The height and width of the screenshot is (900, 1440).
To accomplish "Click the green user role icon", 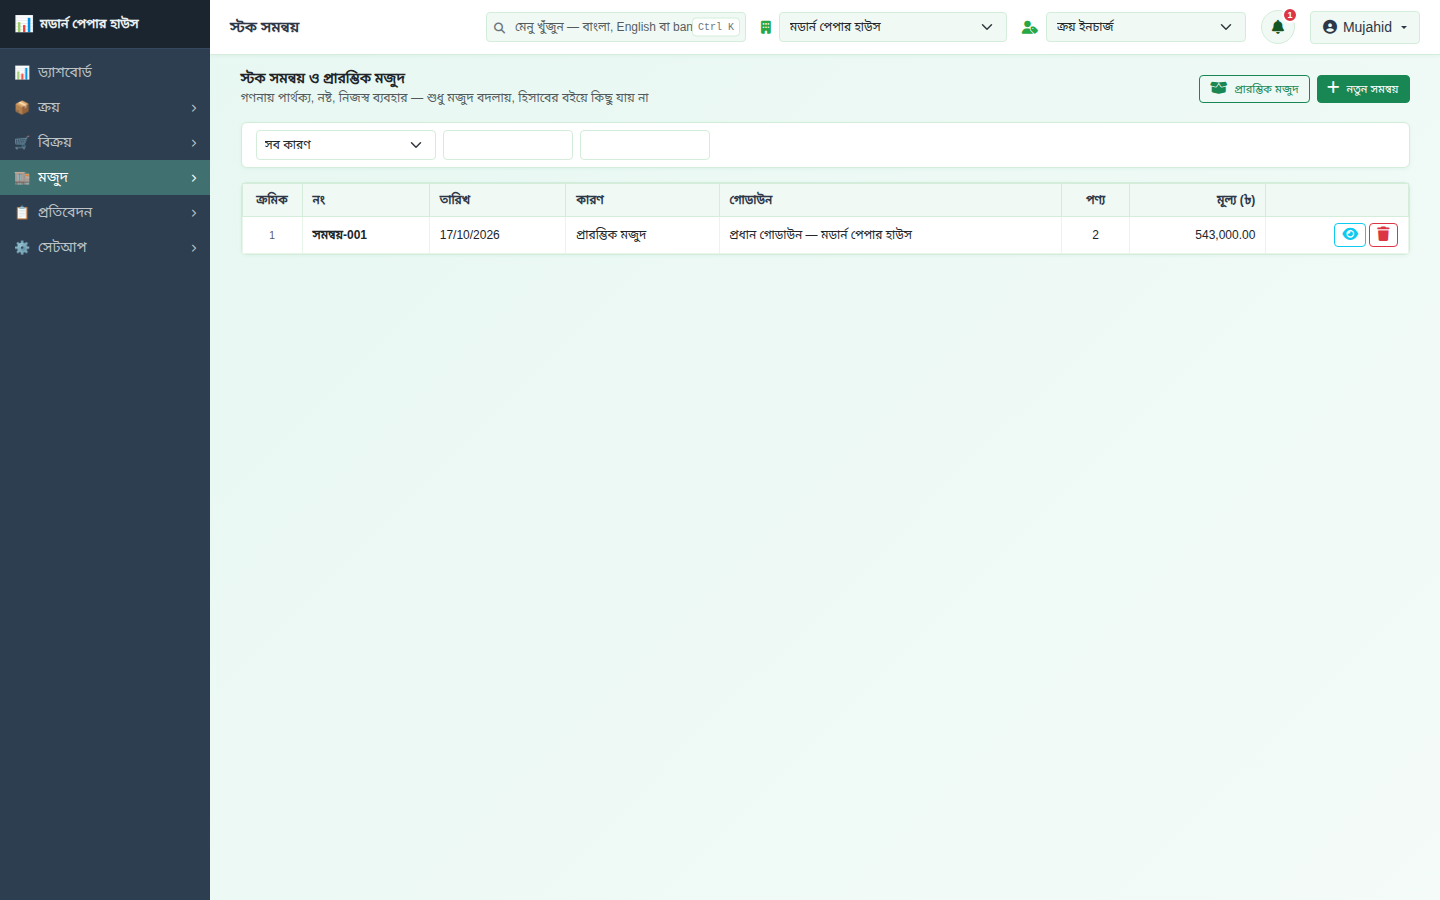I will tap(1029, 28).
